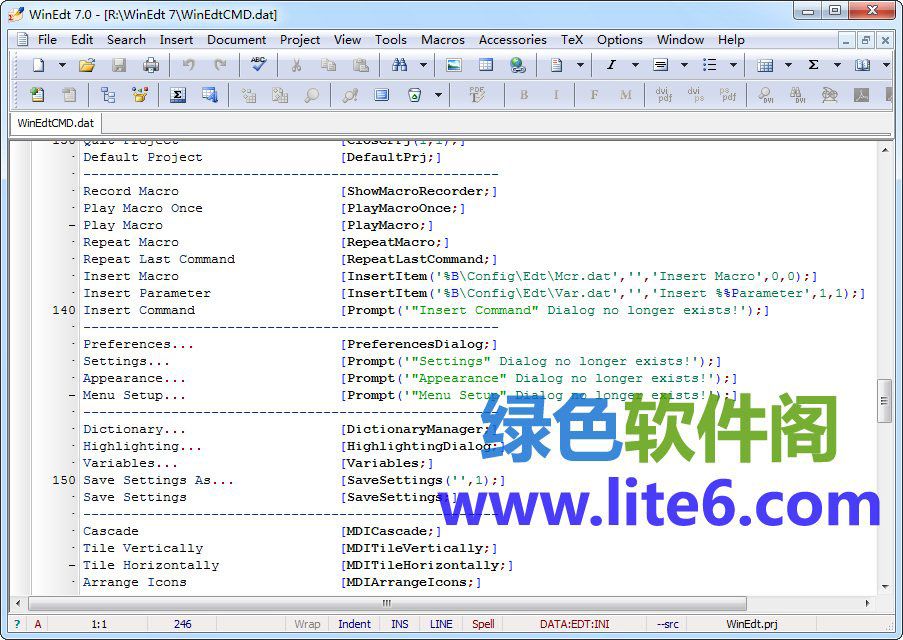Cut selection with the scissors icon

[x=296, y=65]
